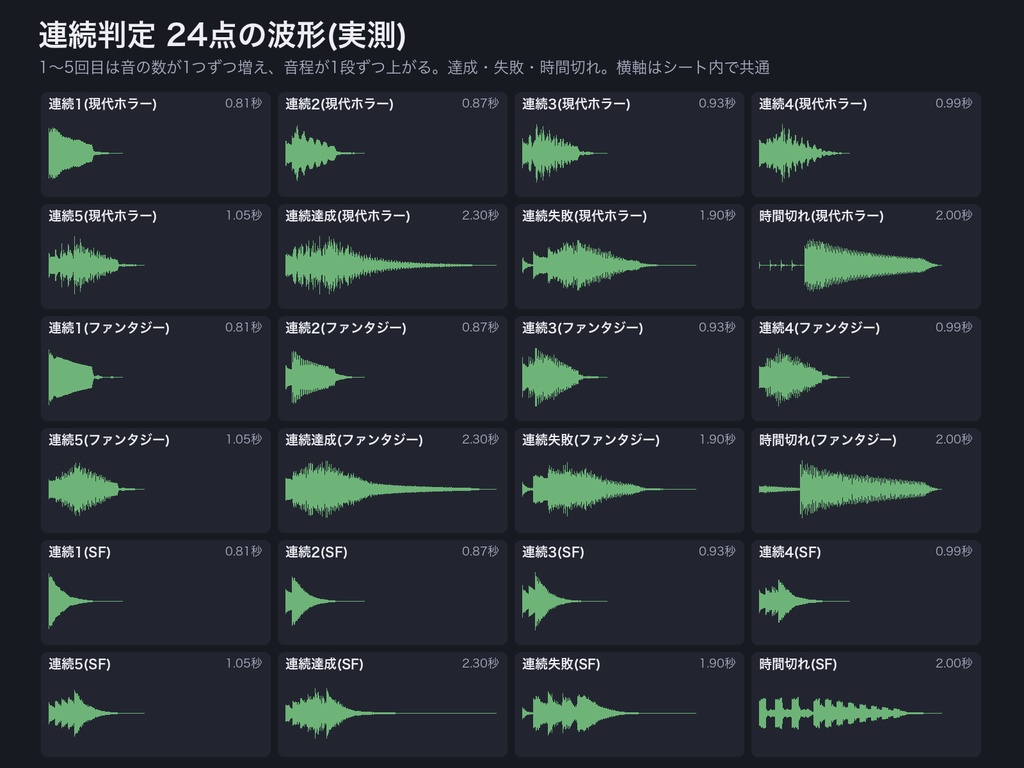Click the 1.05秒 duration on 連続5(ファンタジー)
The height and width of the screenshot is (768, 1024).
(x=244, y=439)
